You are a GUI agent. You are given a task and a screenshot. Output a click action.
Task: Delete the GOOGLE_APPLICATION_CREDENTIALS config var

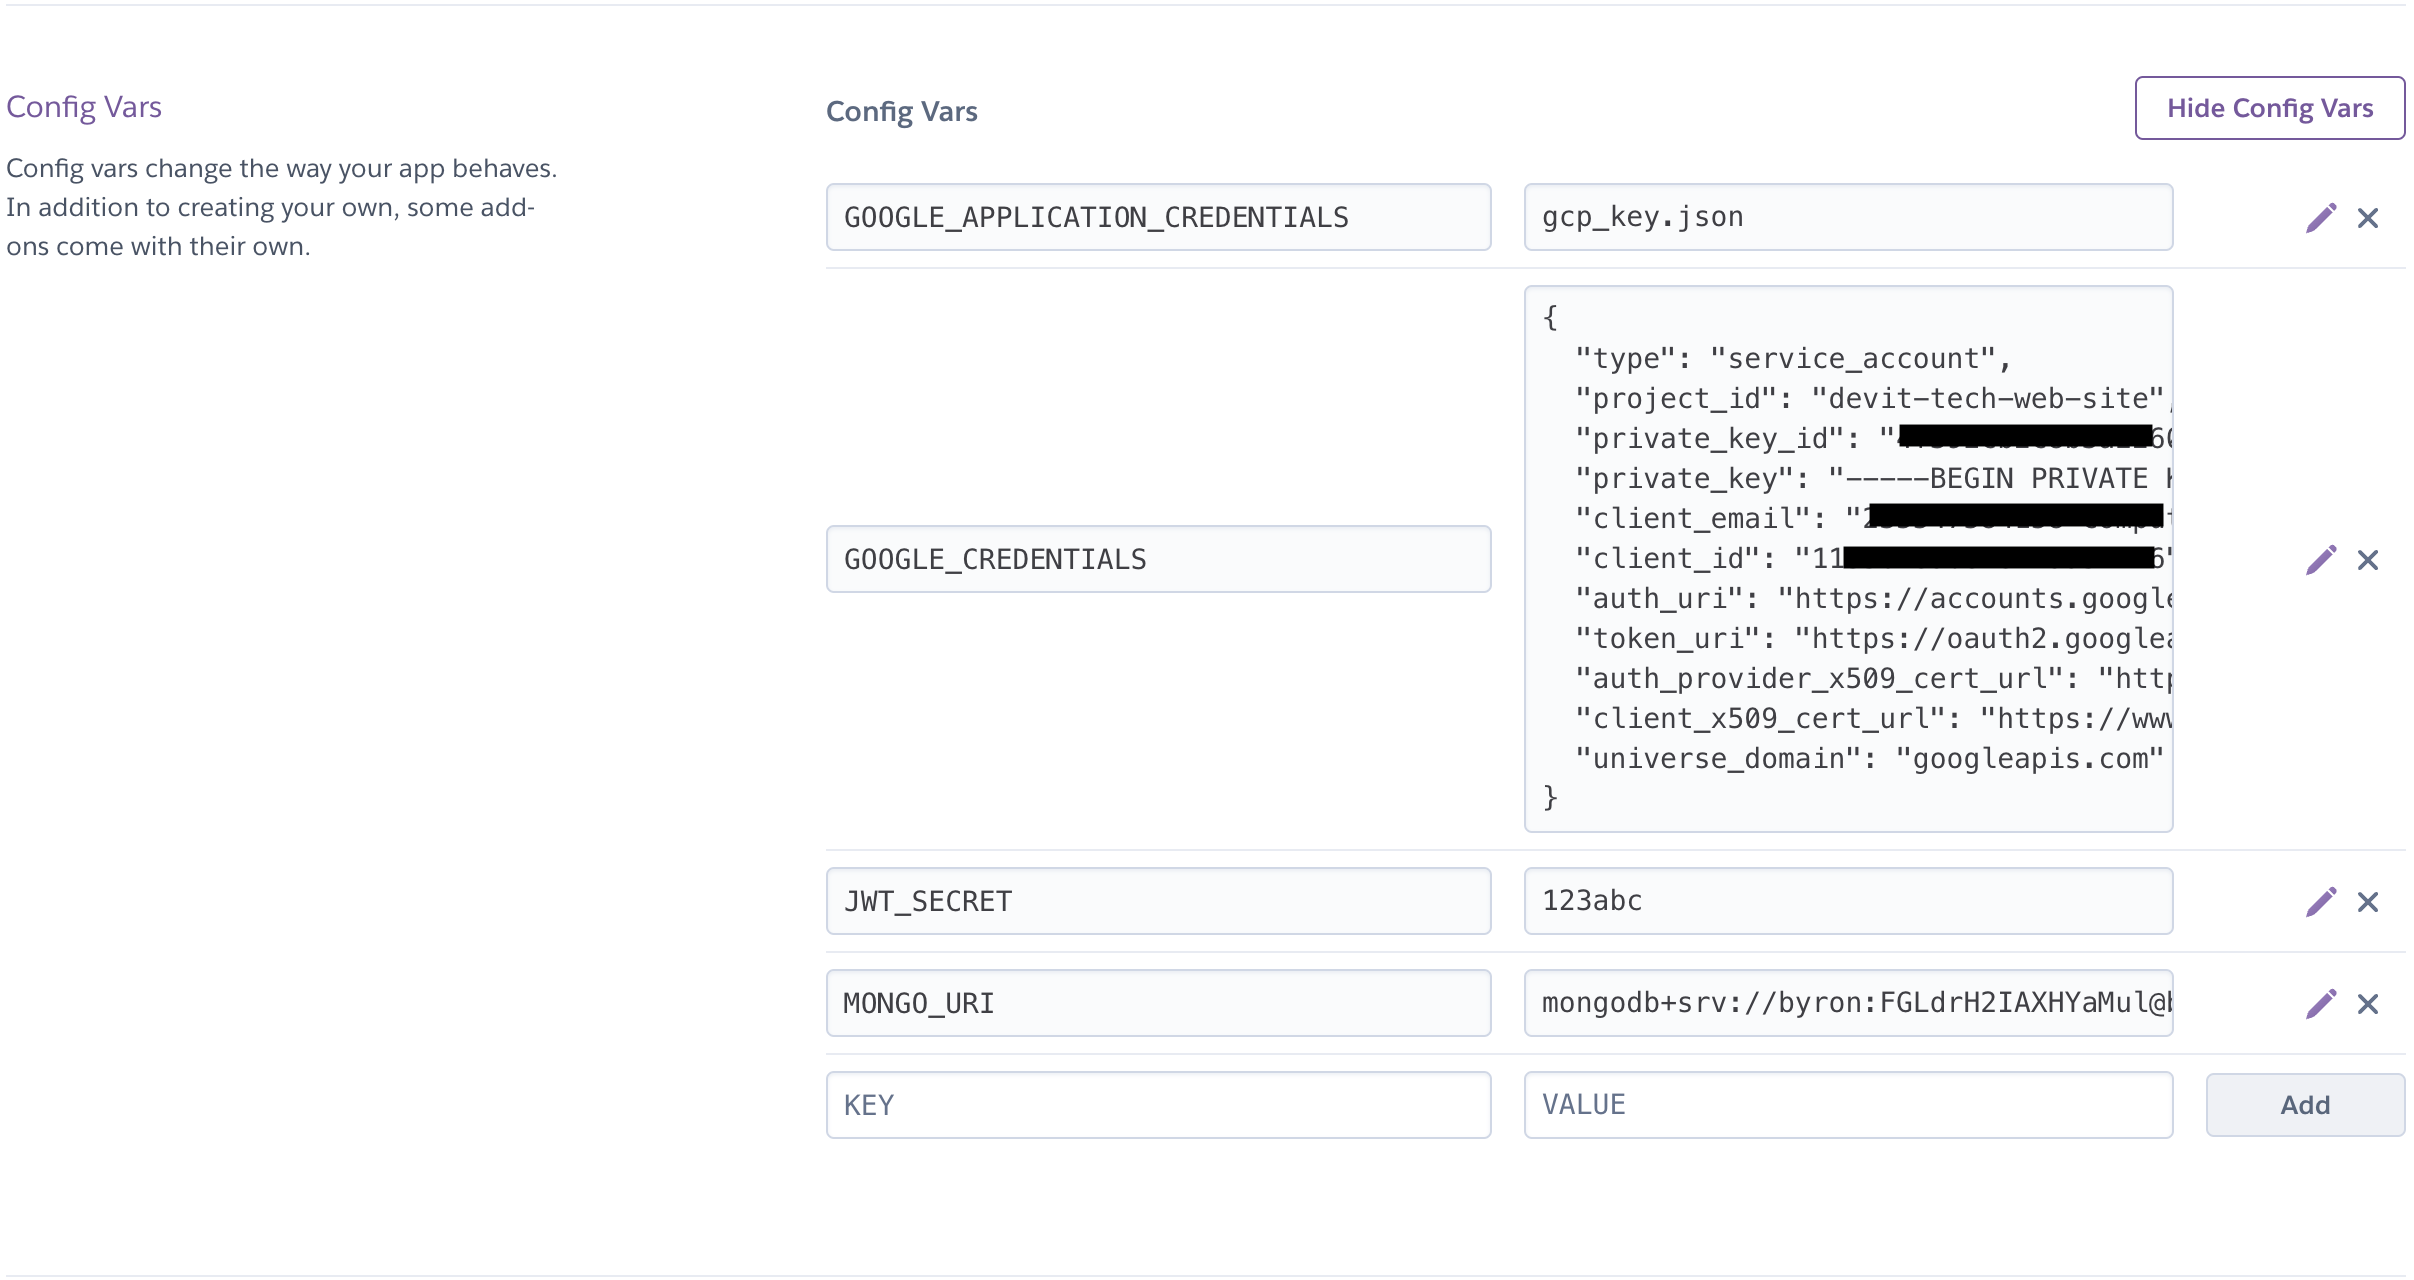2368,217
